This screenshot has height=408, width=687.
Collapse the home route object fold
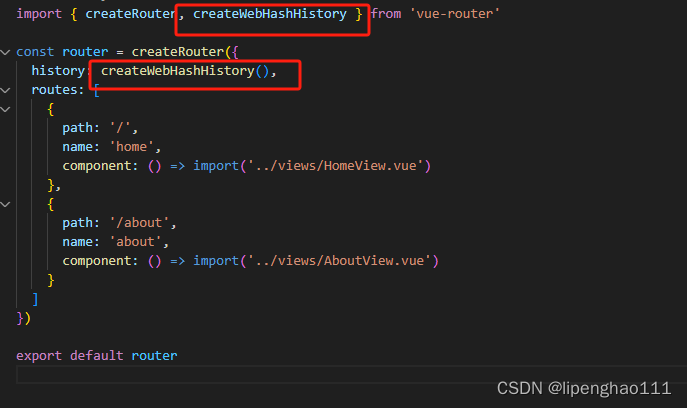click(5, 109)
